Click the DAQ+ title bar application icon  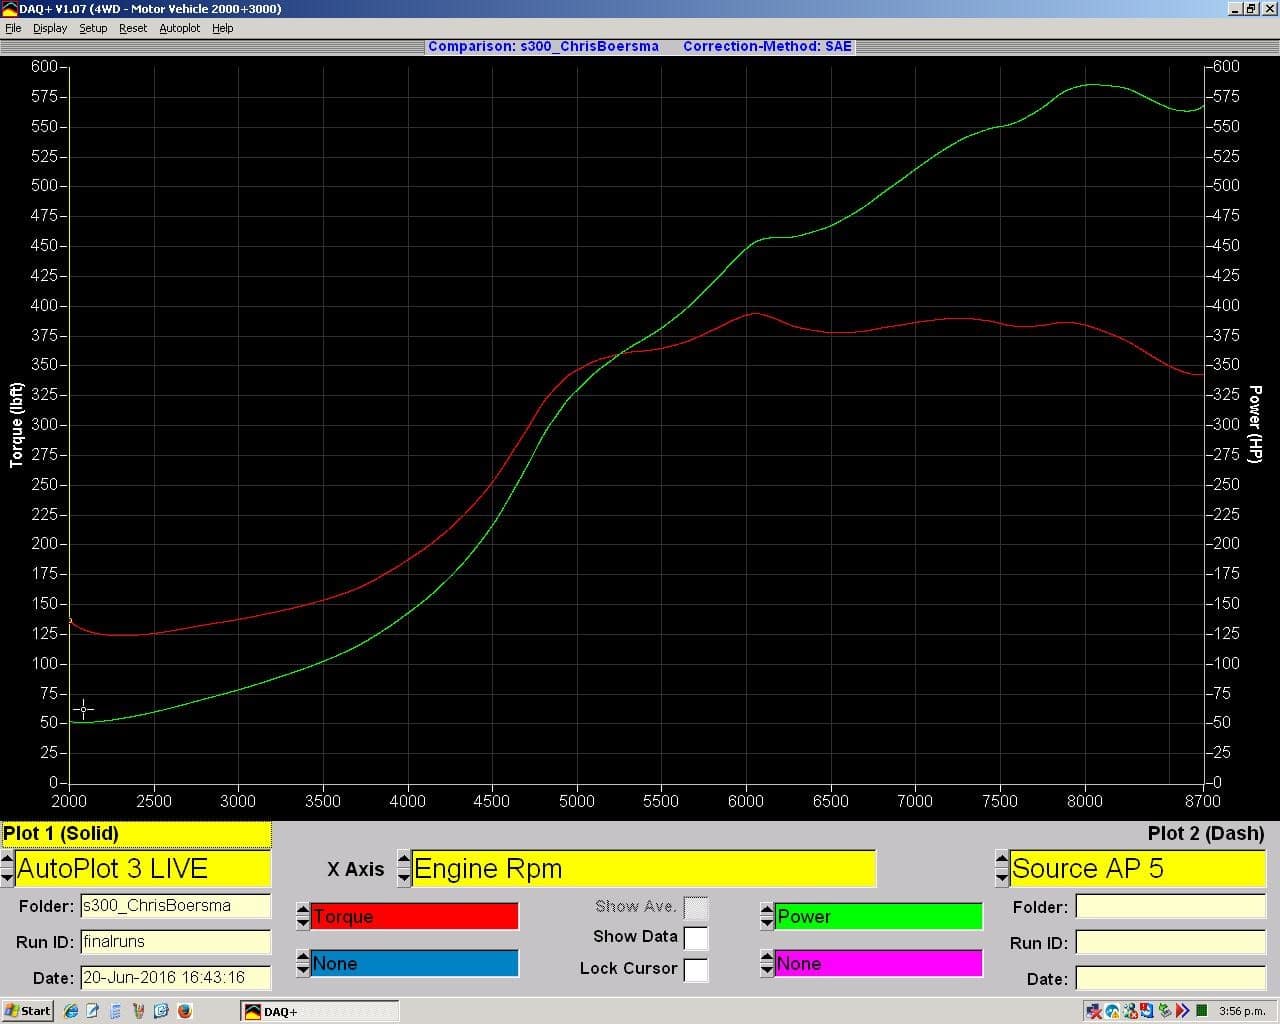click(x=9, y=9)
